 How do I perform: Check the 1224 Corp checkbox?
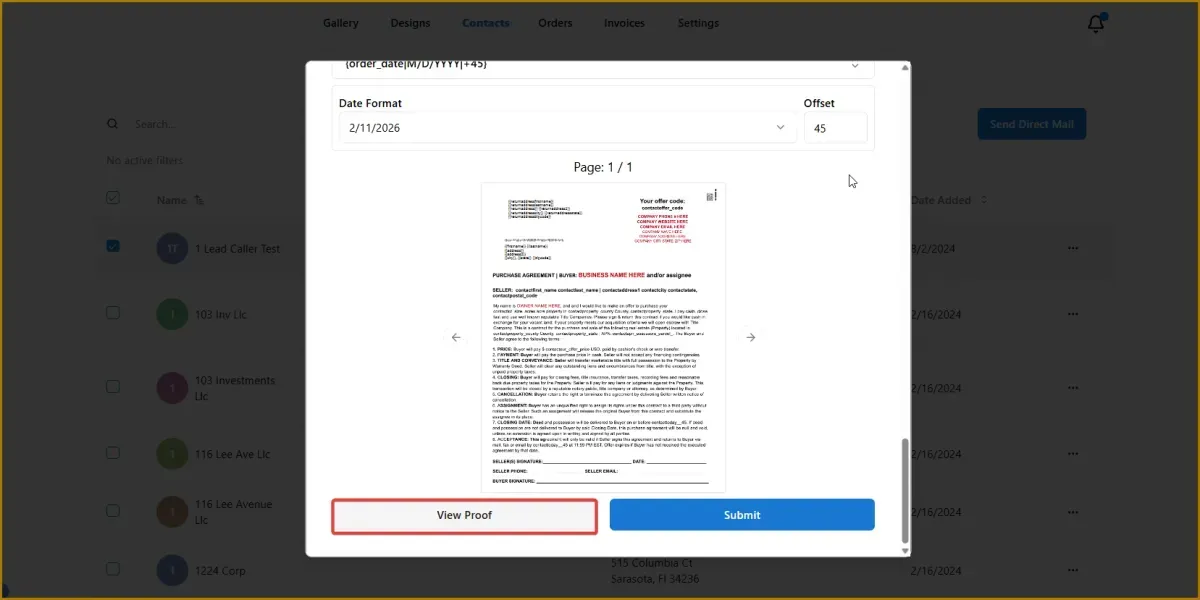(113, 569)
